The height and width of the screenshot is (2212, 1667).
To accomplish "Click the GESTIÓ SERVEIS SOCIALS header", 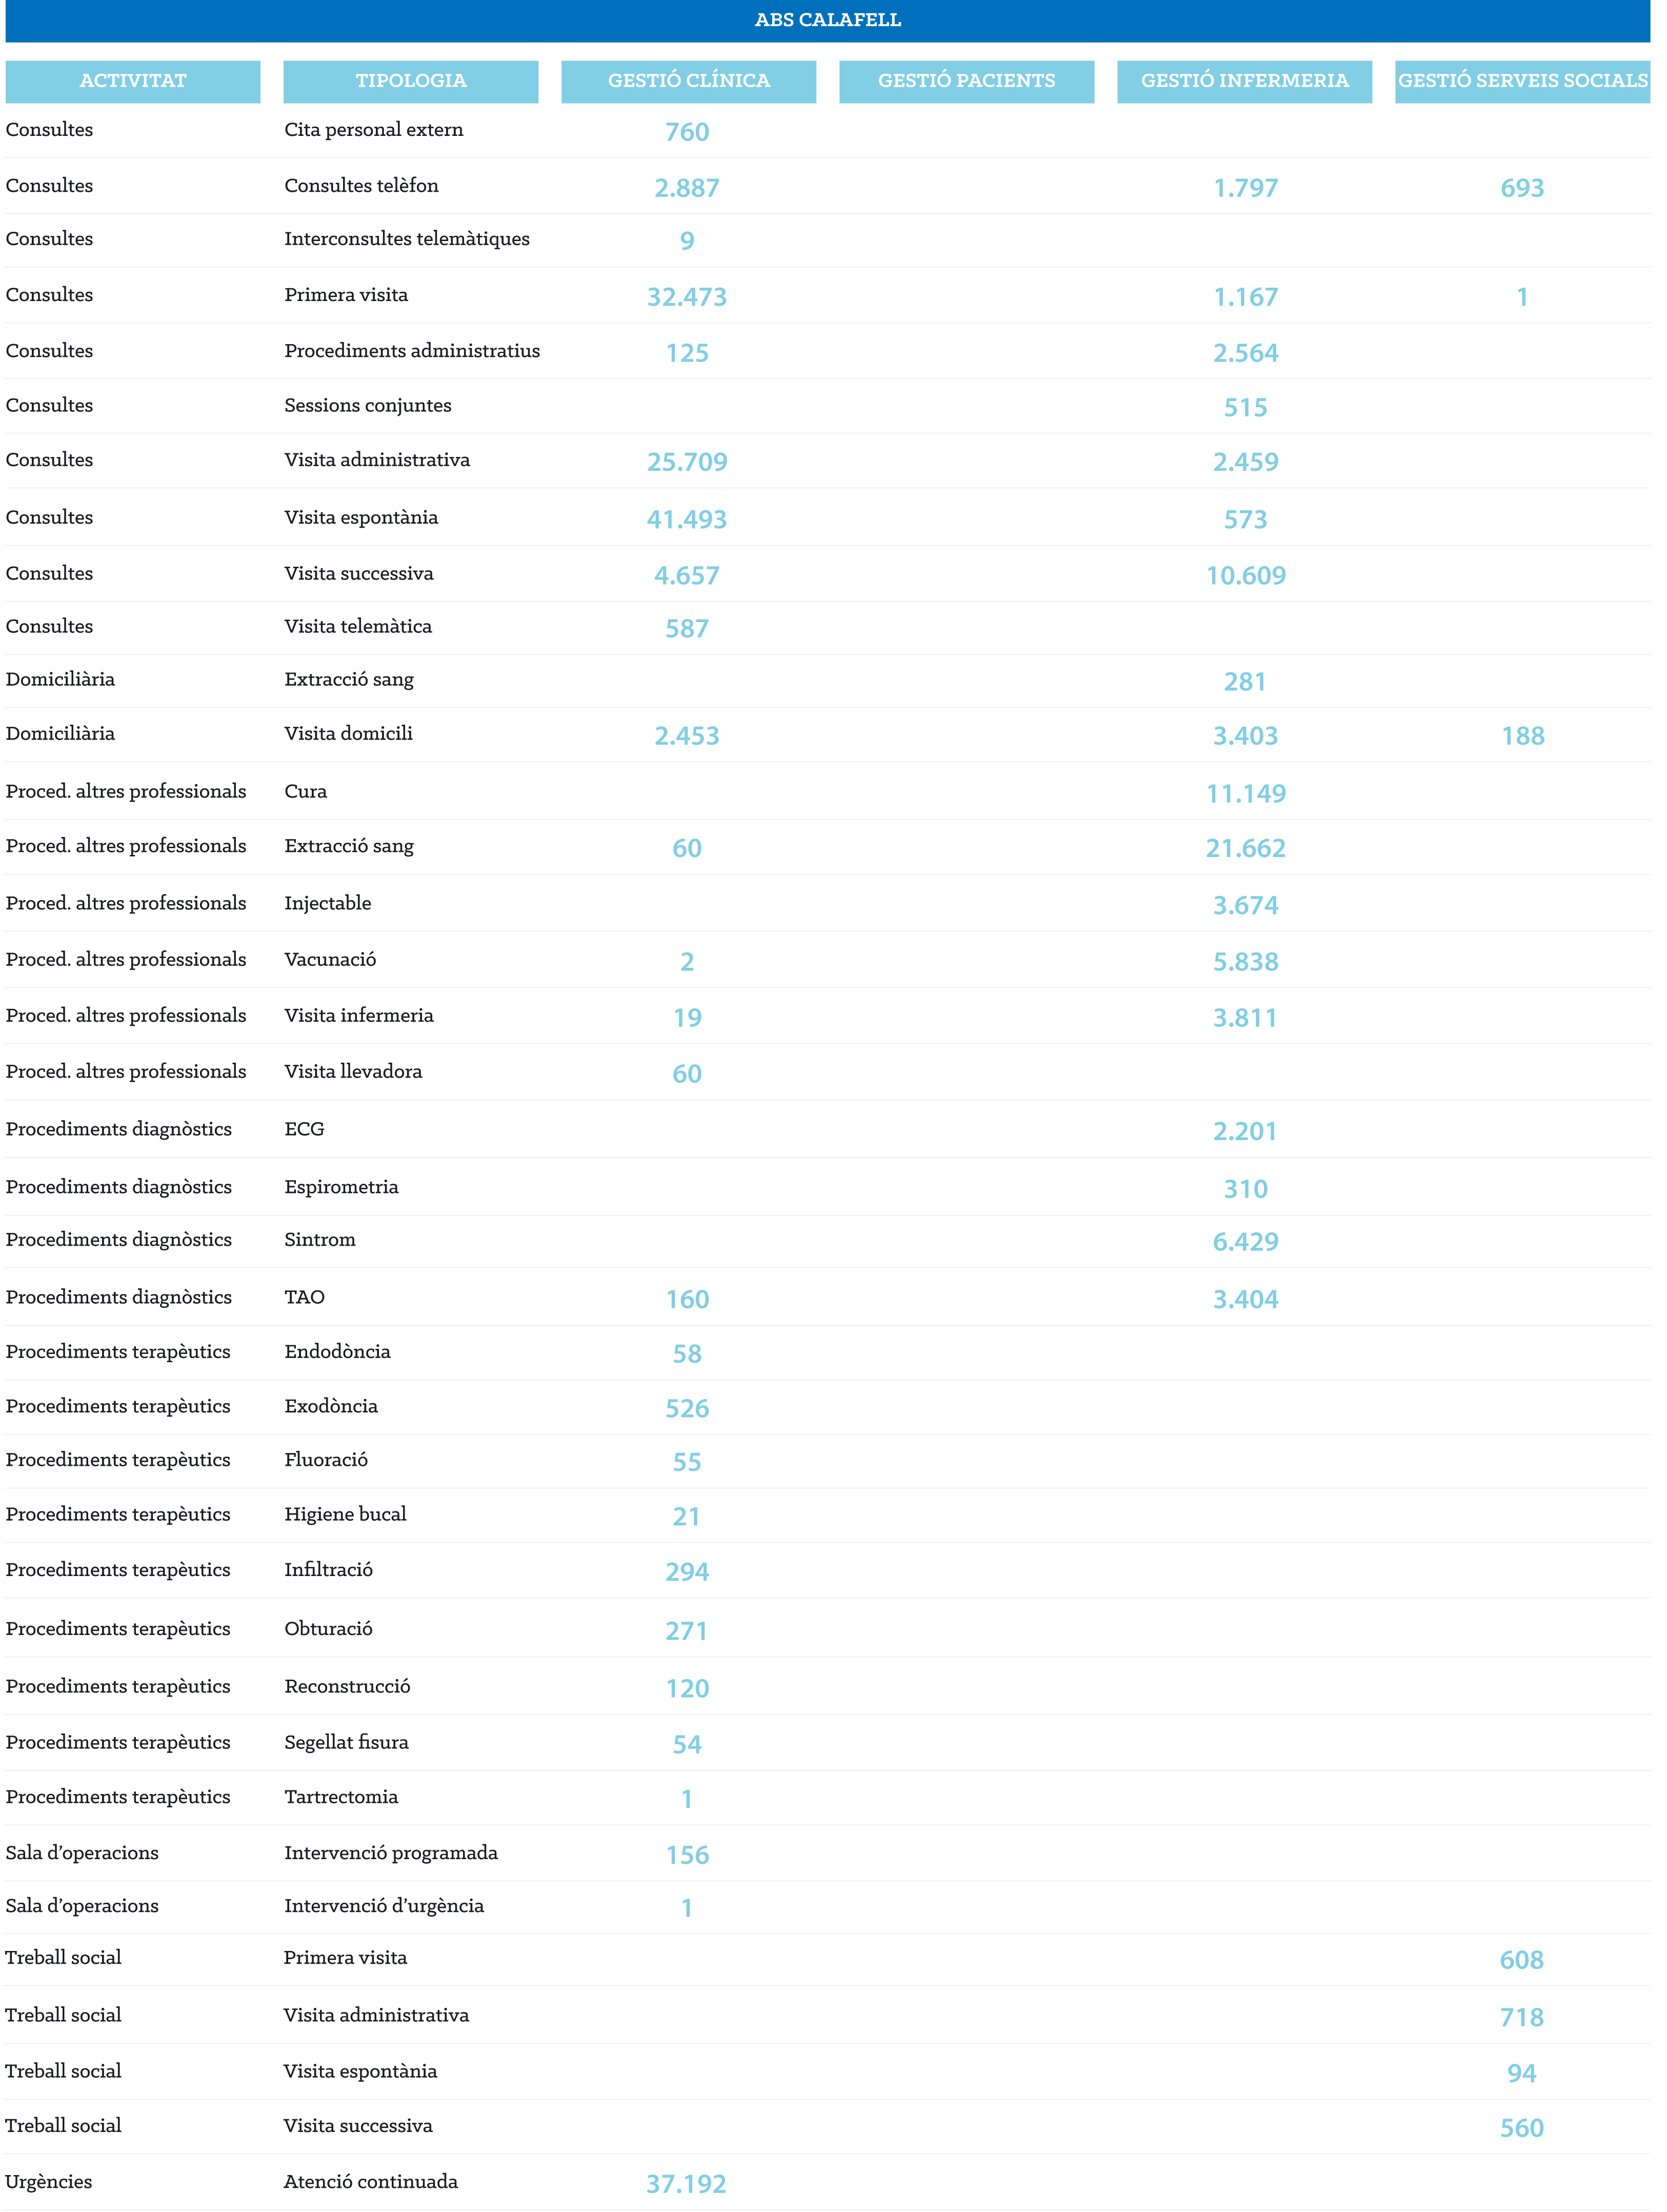I will [1523, 81].
